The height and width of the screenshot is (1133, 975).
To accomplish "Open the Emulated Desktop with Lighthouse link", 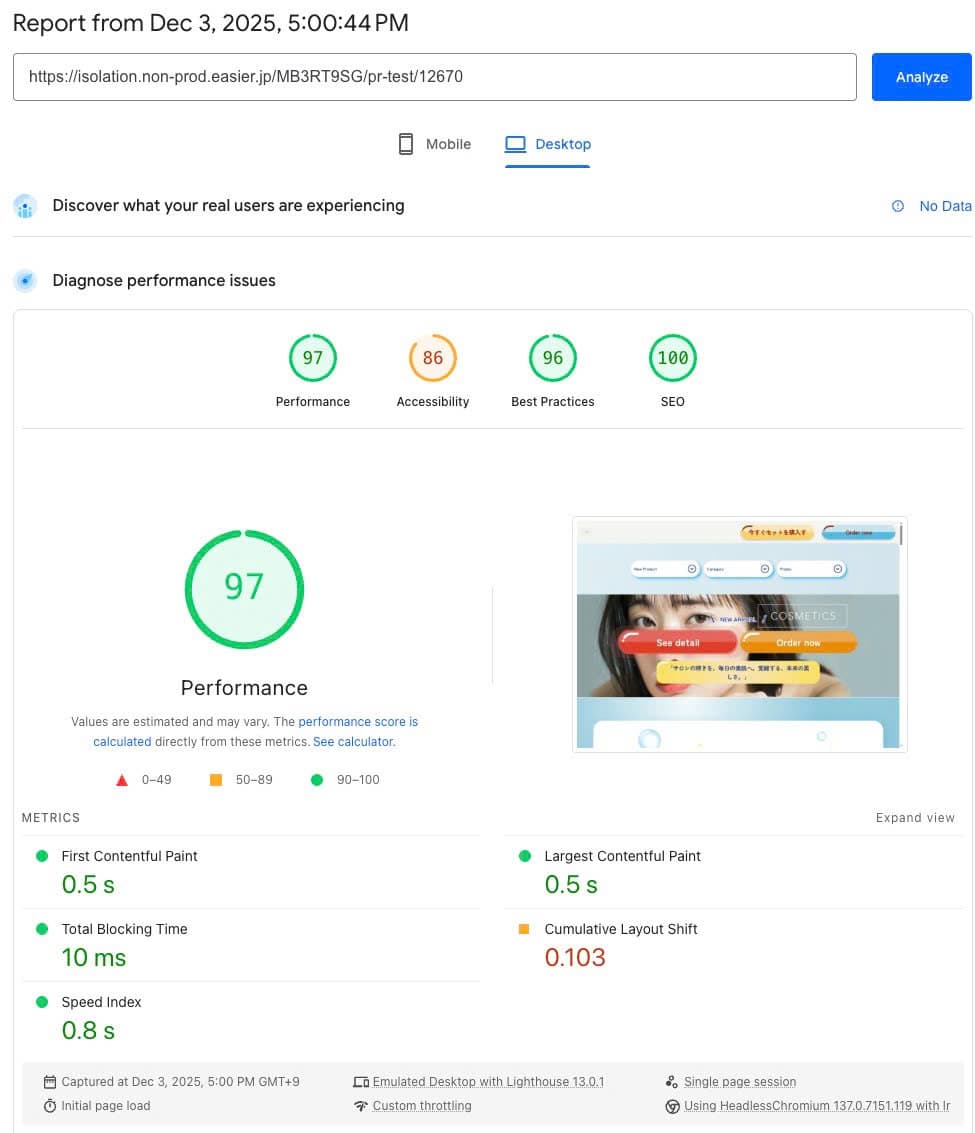I will click(x=488, y=1081).
